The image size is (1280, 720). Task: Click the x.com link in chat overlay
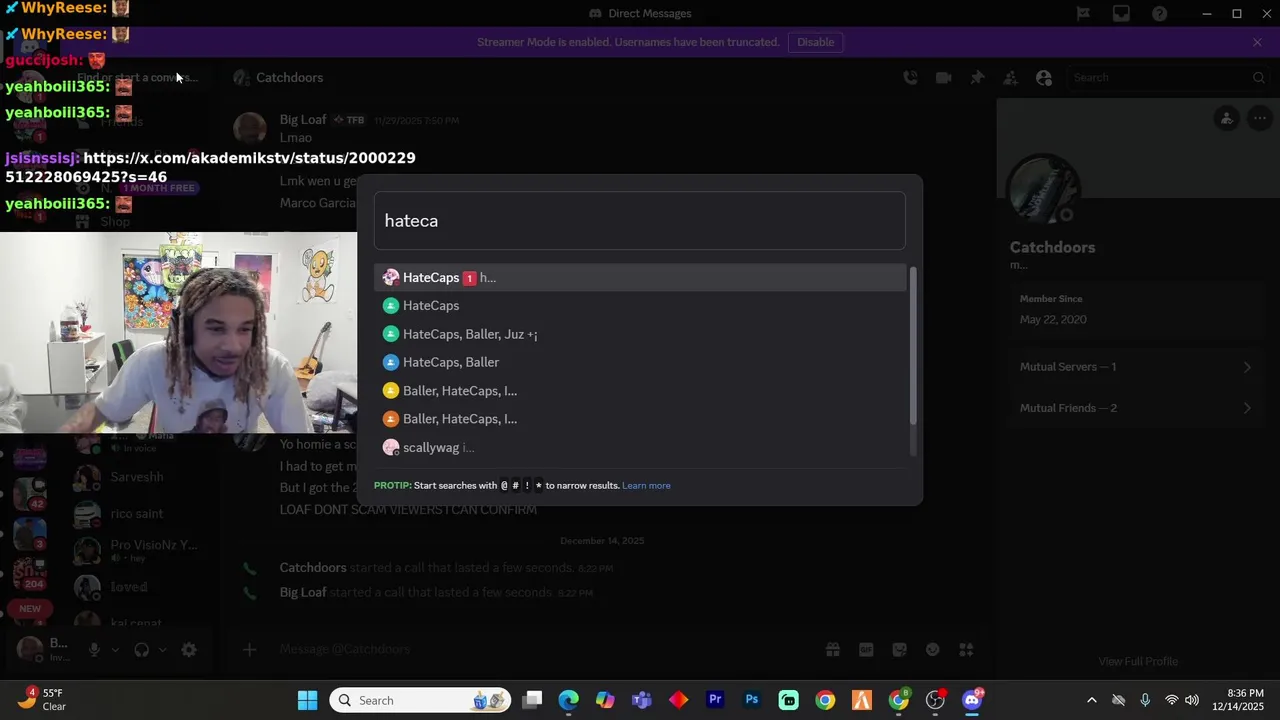[x=210, y=167]
